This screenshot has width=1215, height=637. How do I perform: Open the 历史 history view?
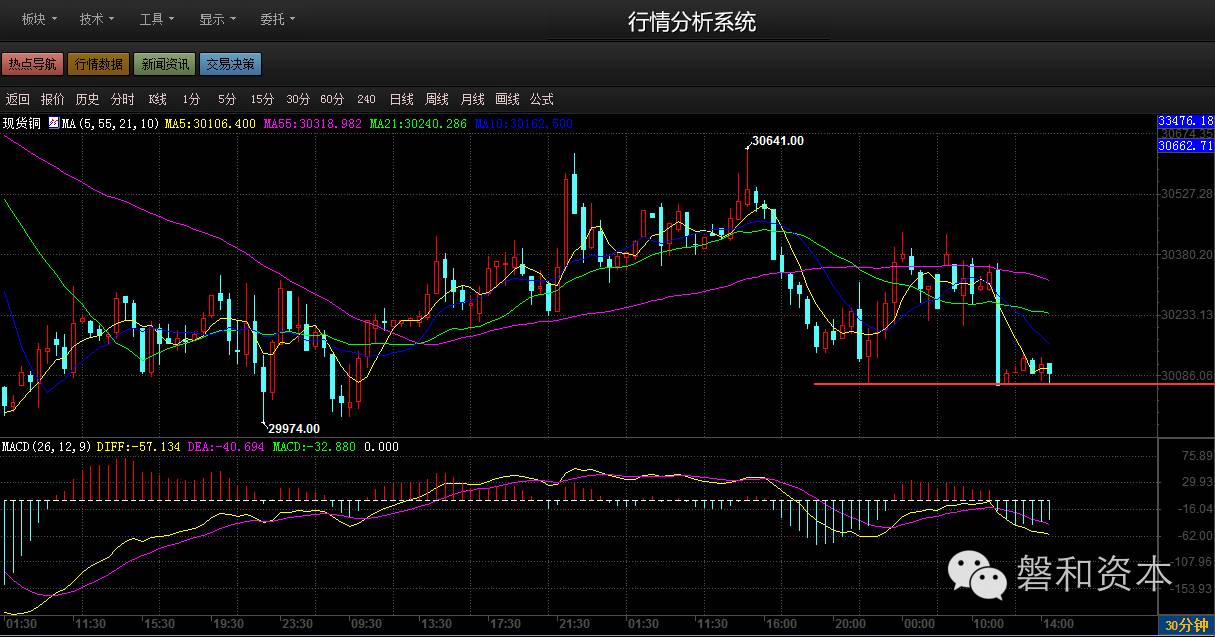88,99
